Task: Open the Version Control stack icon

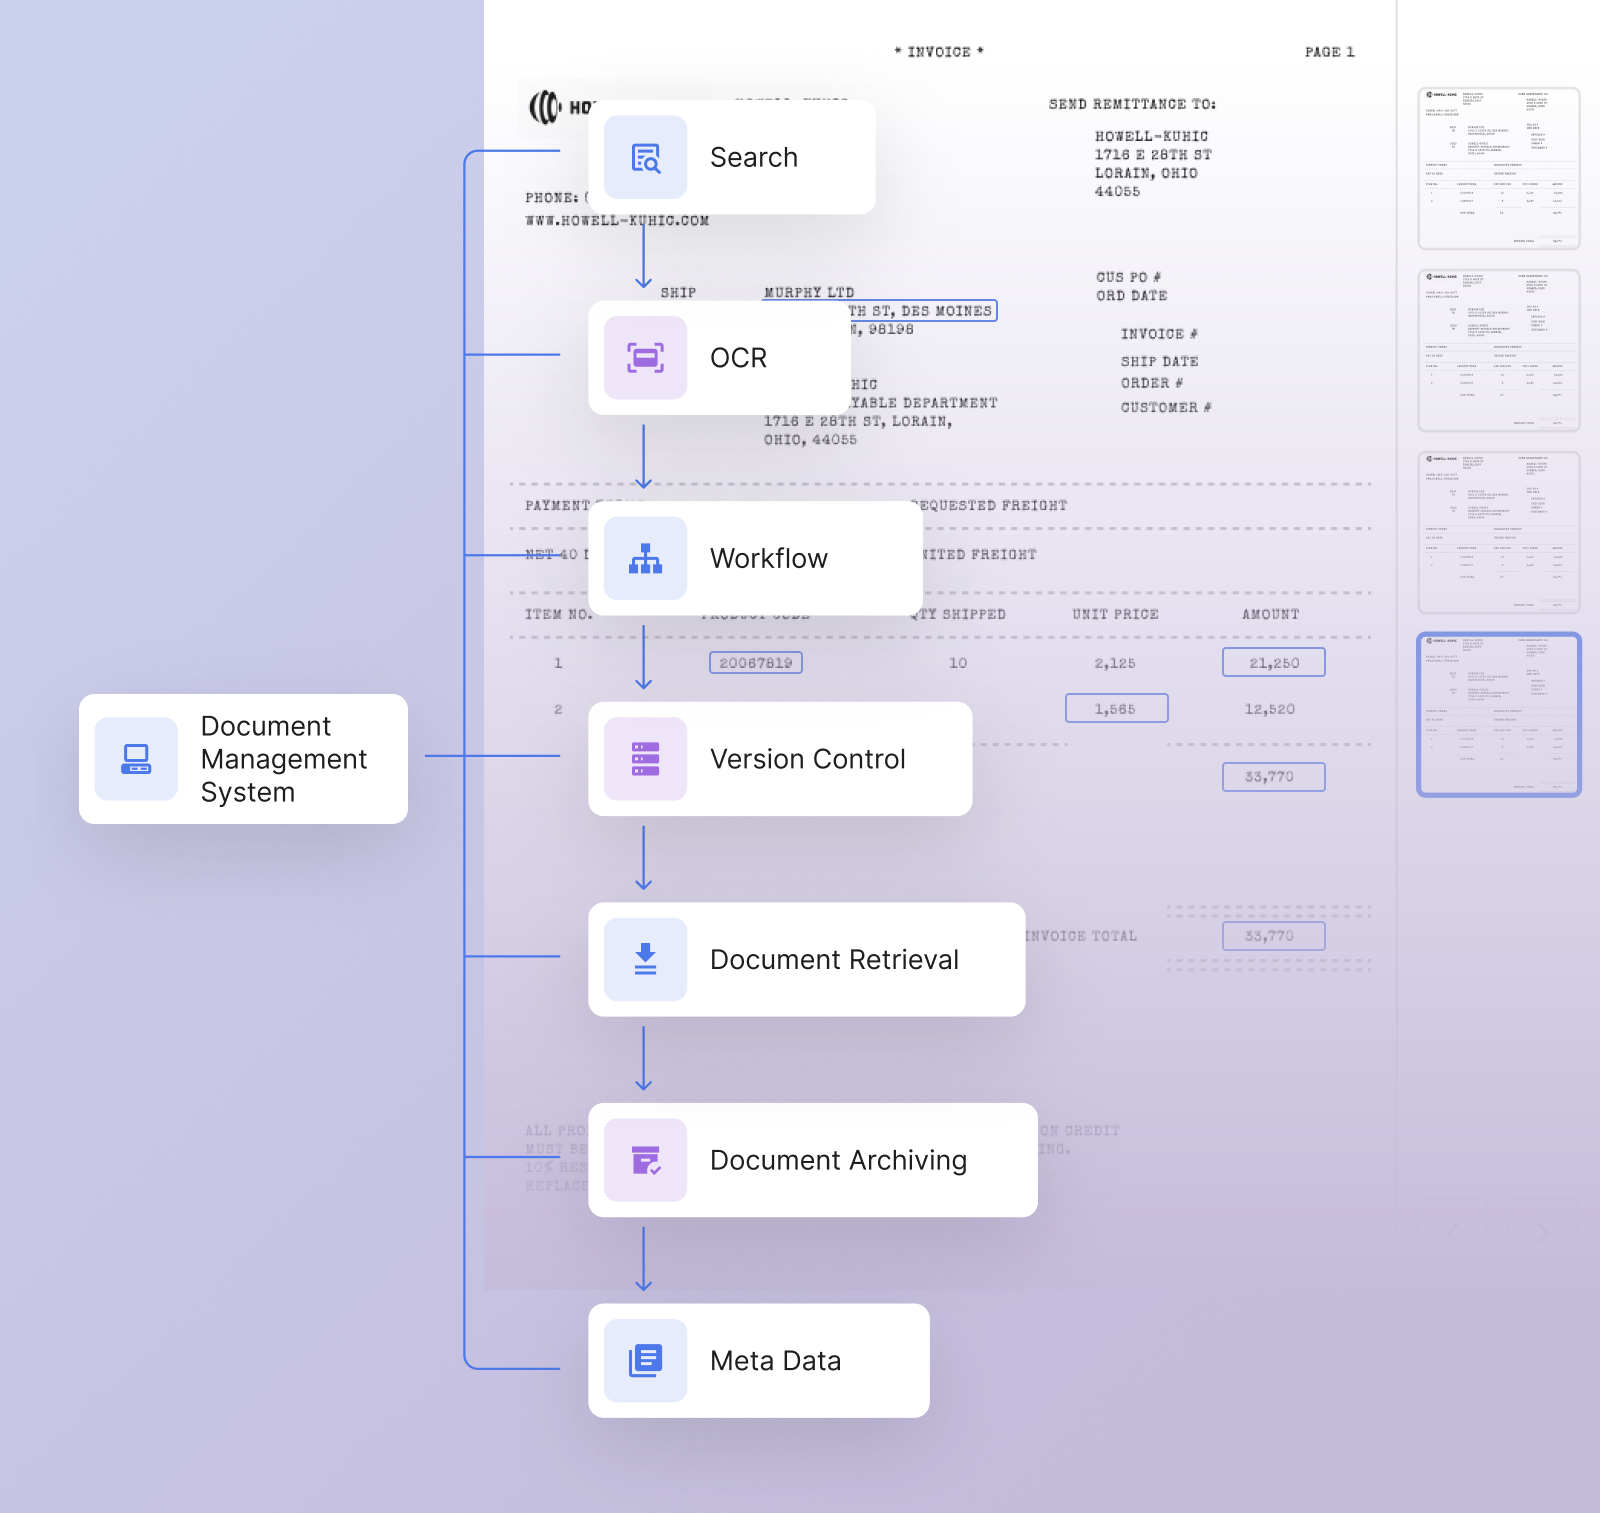Action: point(645,759)
